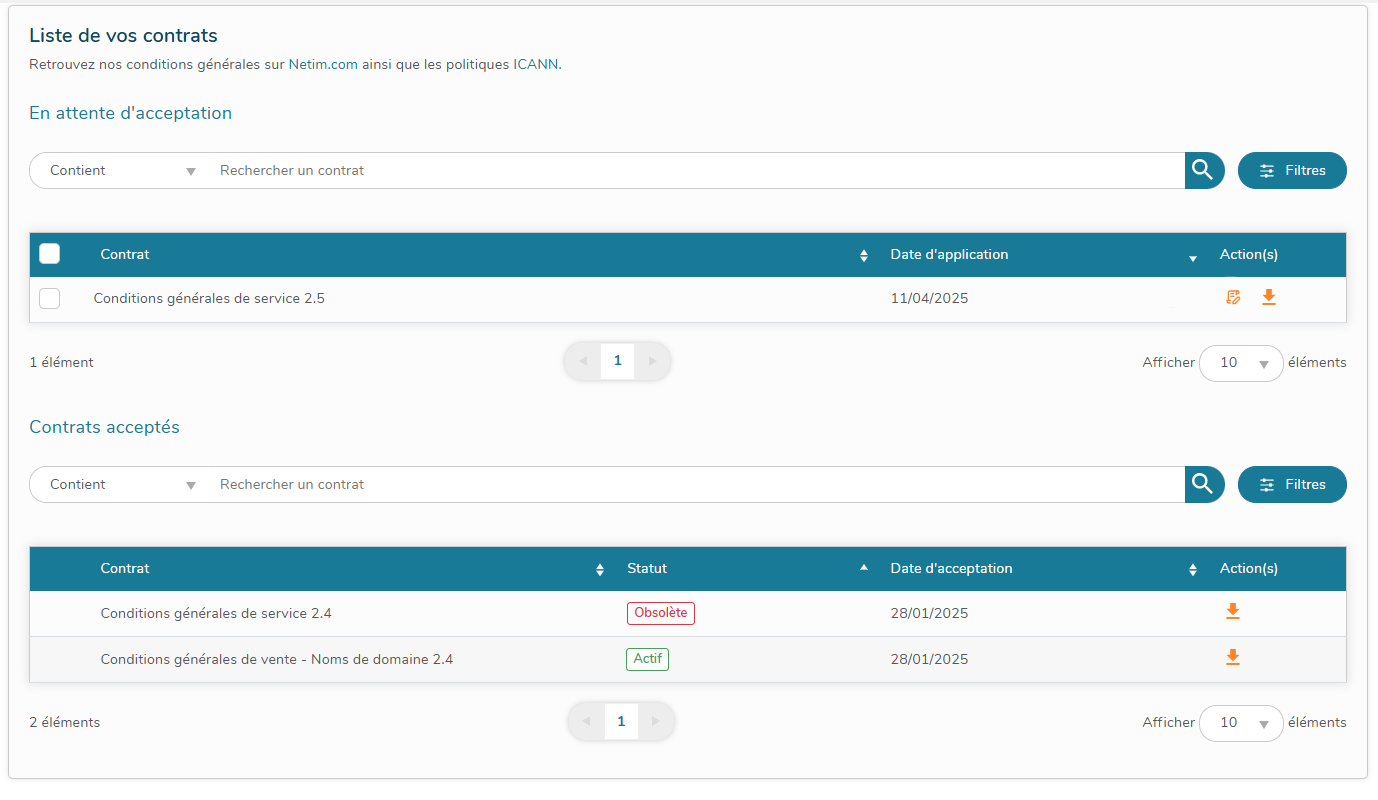This screenshot has height=800, width=1378.
Task: Open Filtres for accepted contracts
Action: (1291, 485)
